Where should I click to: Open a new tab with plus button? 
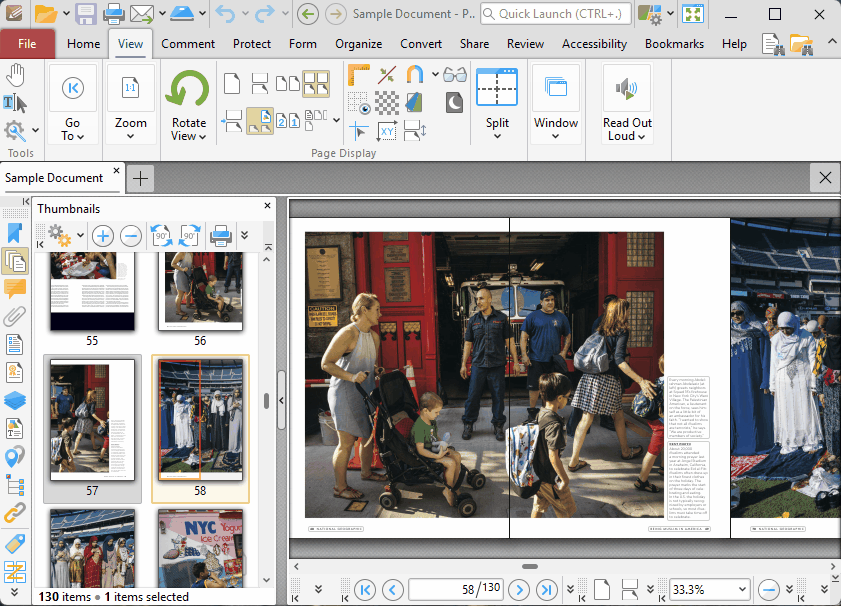click(x=142, y=178)
